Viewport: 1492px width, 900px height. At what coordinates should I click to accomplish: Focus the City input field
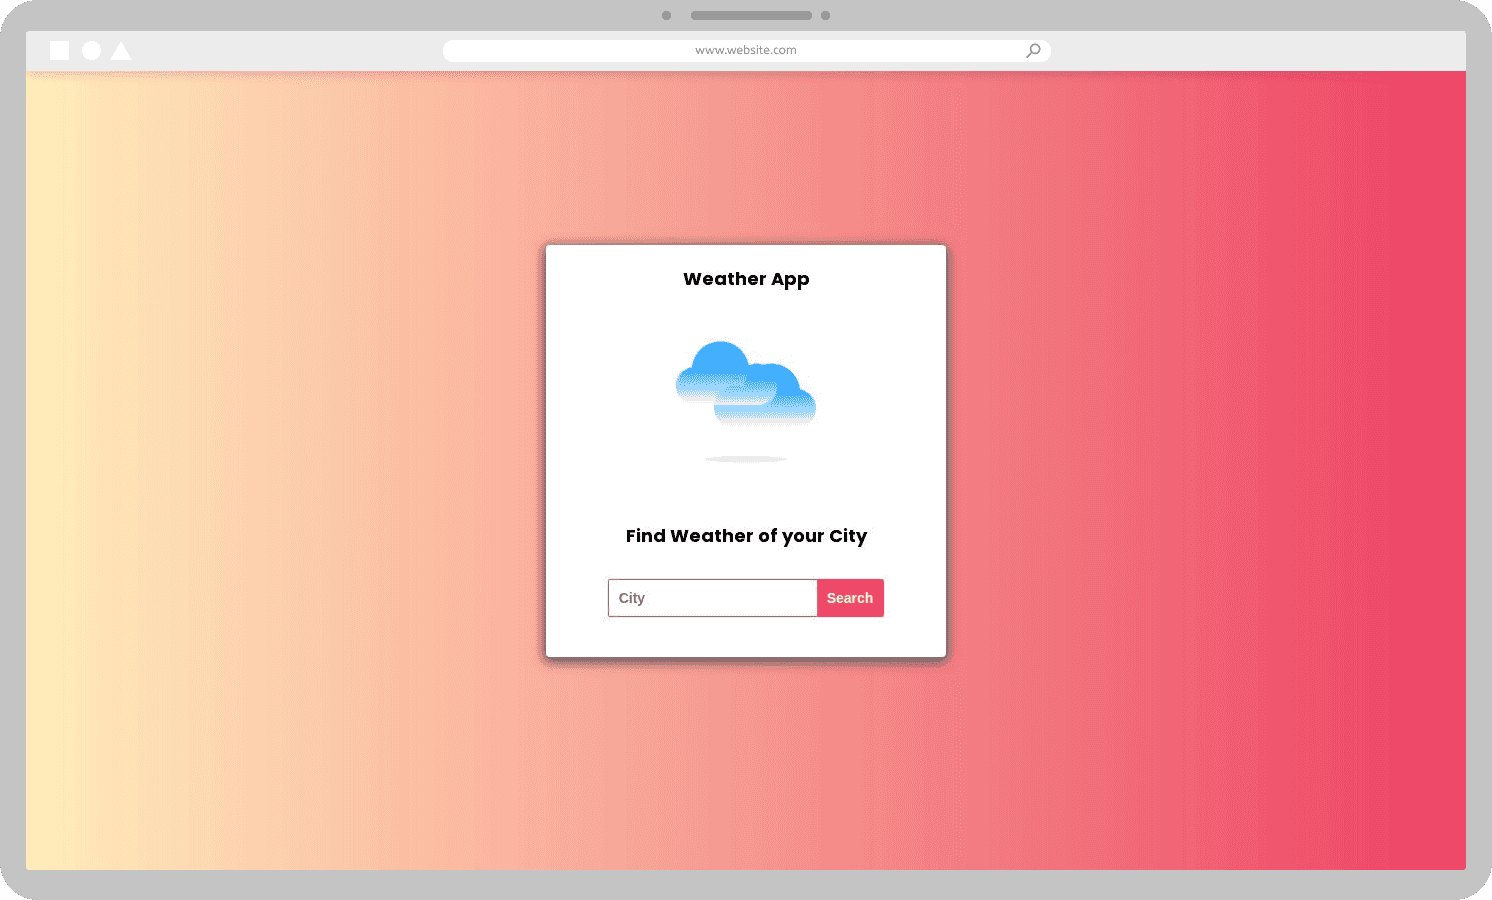coord(712,598)
